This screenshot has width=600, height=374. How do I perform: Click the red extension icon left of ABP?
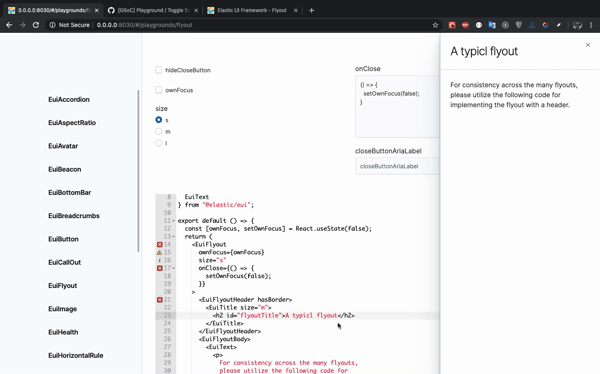[x=452, y=25]
